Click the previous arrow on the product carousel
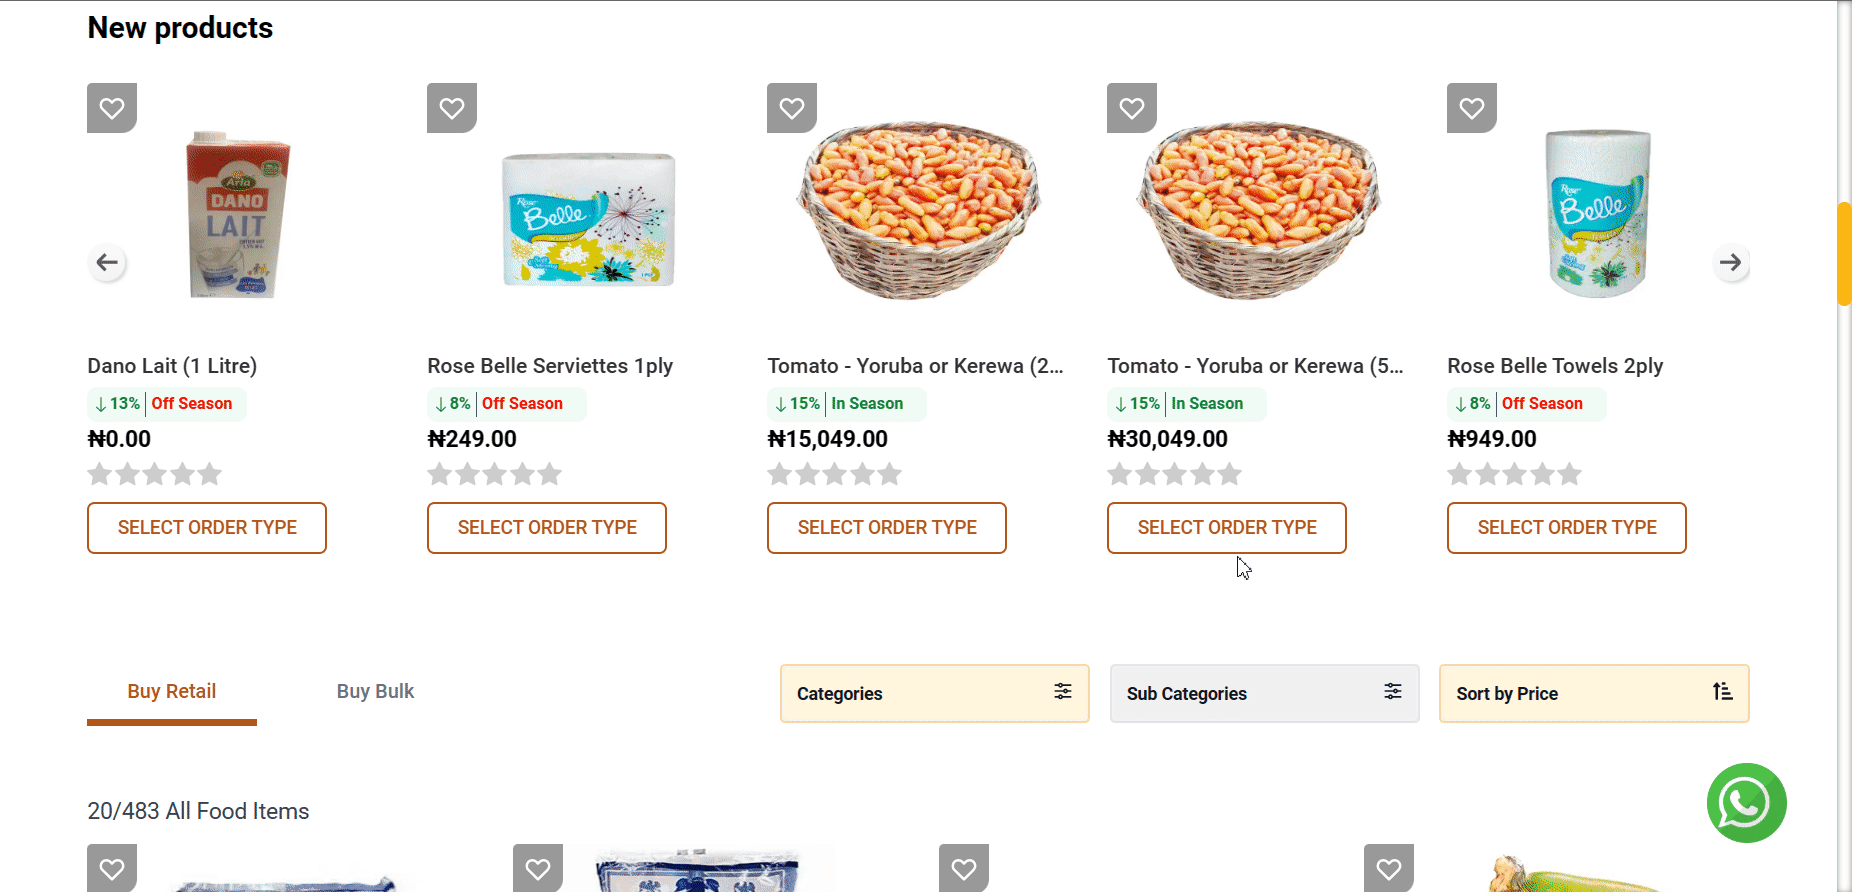This screenshot has width=1852, height=892. click(x=107, y=262)
